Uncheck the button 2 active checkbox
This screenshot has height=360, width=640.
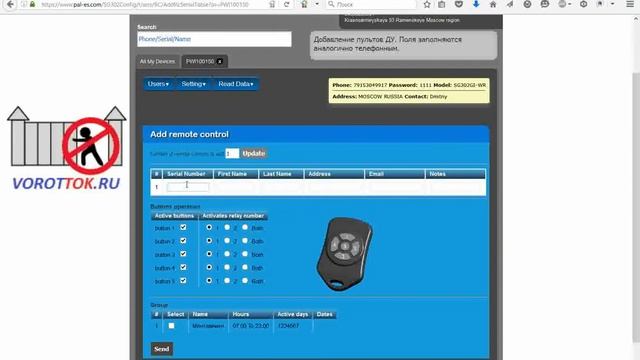click(183, 241)
